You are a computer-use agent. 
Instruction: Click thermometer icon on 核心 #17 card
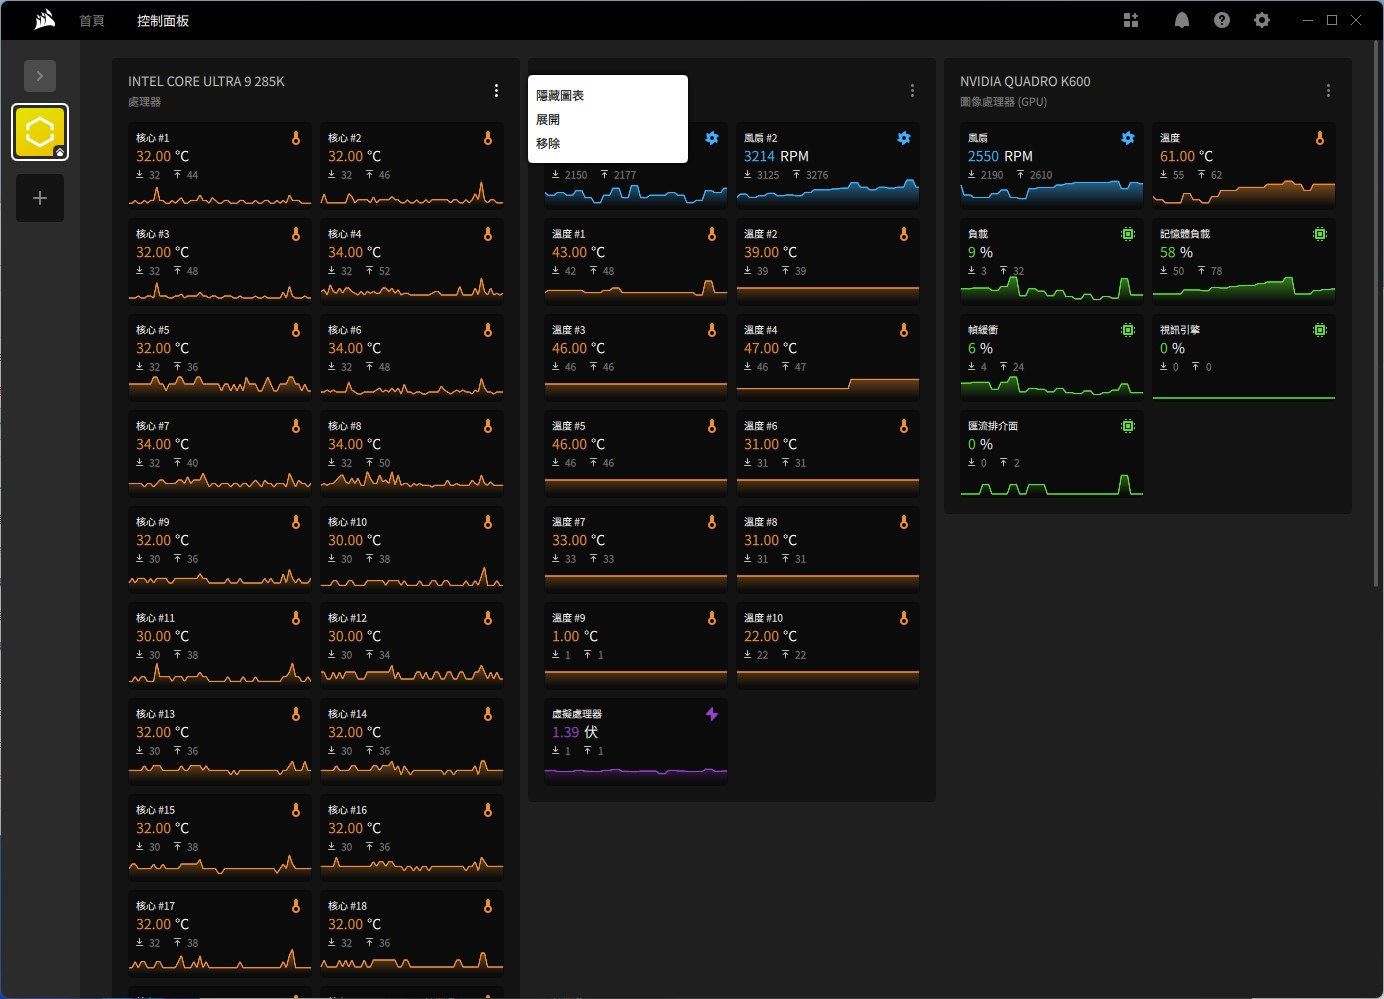click(x=296, y=906)
